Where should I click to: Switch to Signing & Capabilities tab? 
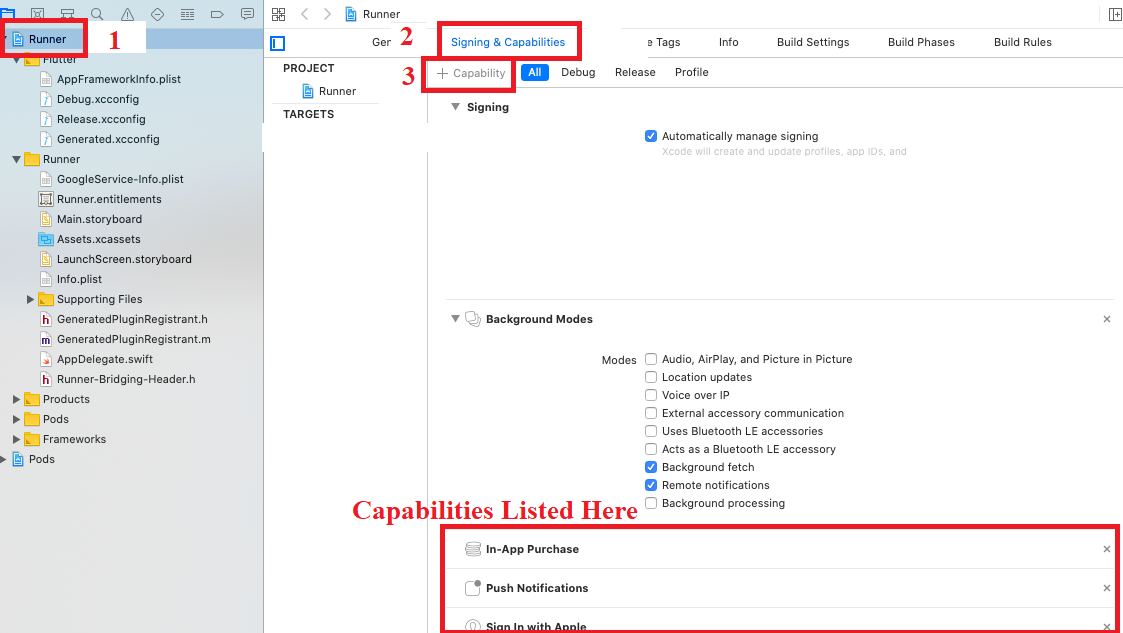coord(508,42)
